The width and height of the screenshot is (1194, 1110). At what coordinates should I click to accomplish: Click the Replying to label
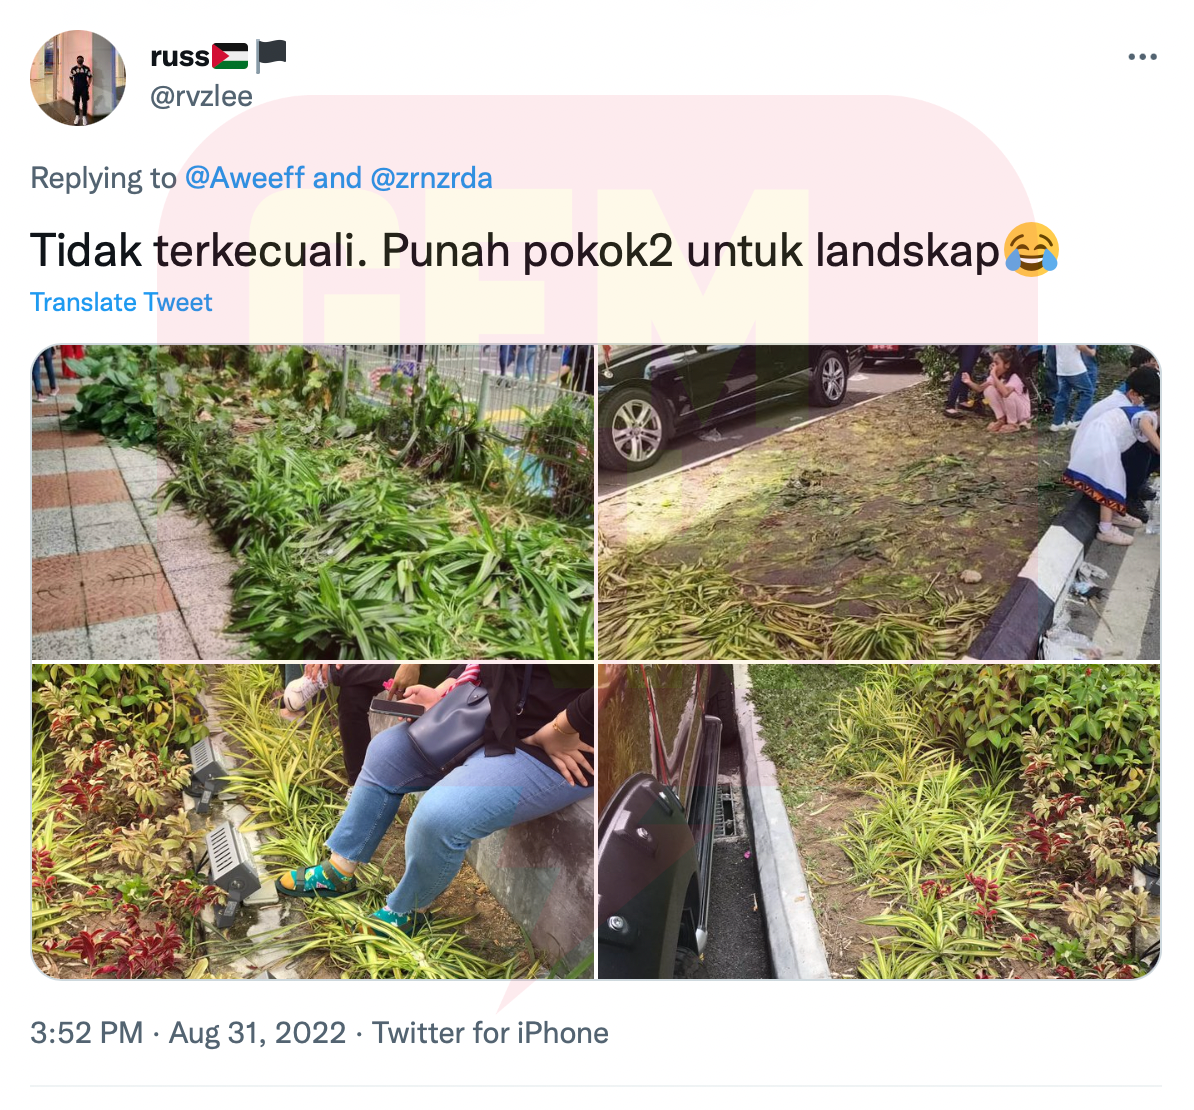[103, 178]
